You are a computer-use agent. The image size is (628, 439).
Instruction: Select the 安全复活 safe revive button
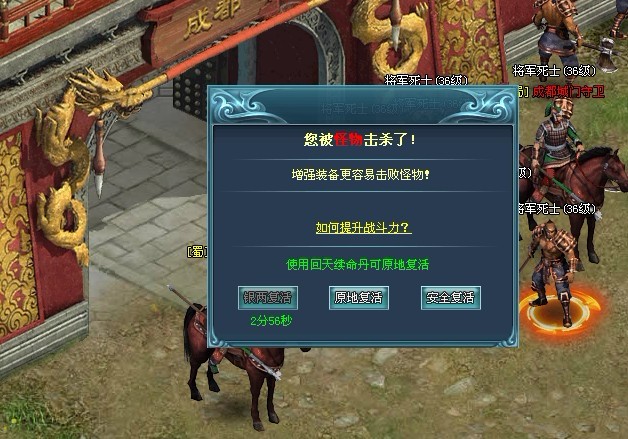click(451, 298)
